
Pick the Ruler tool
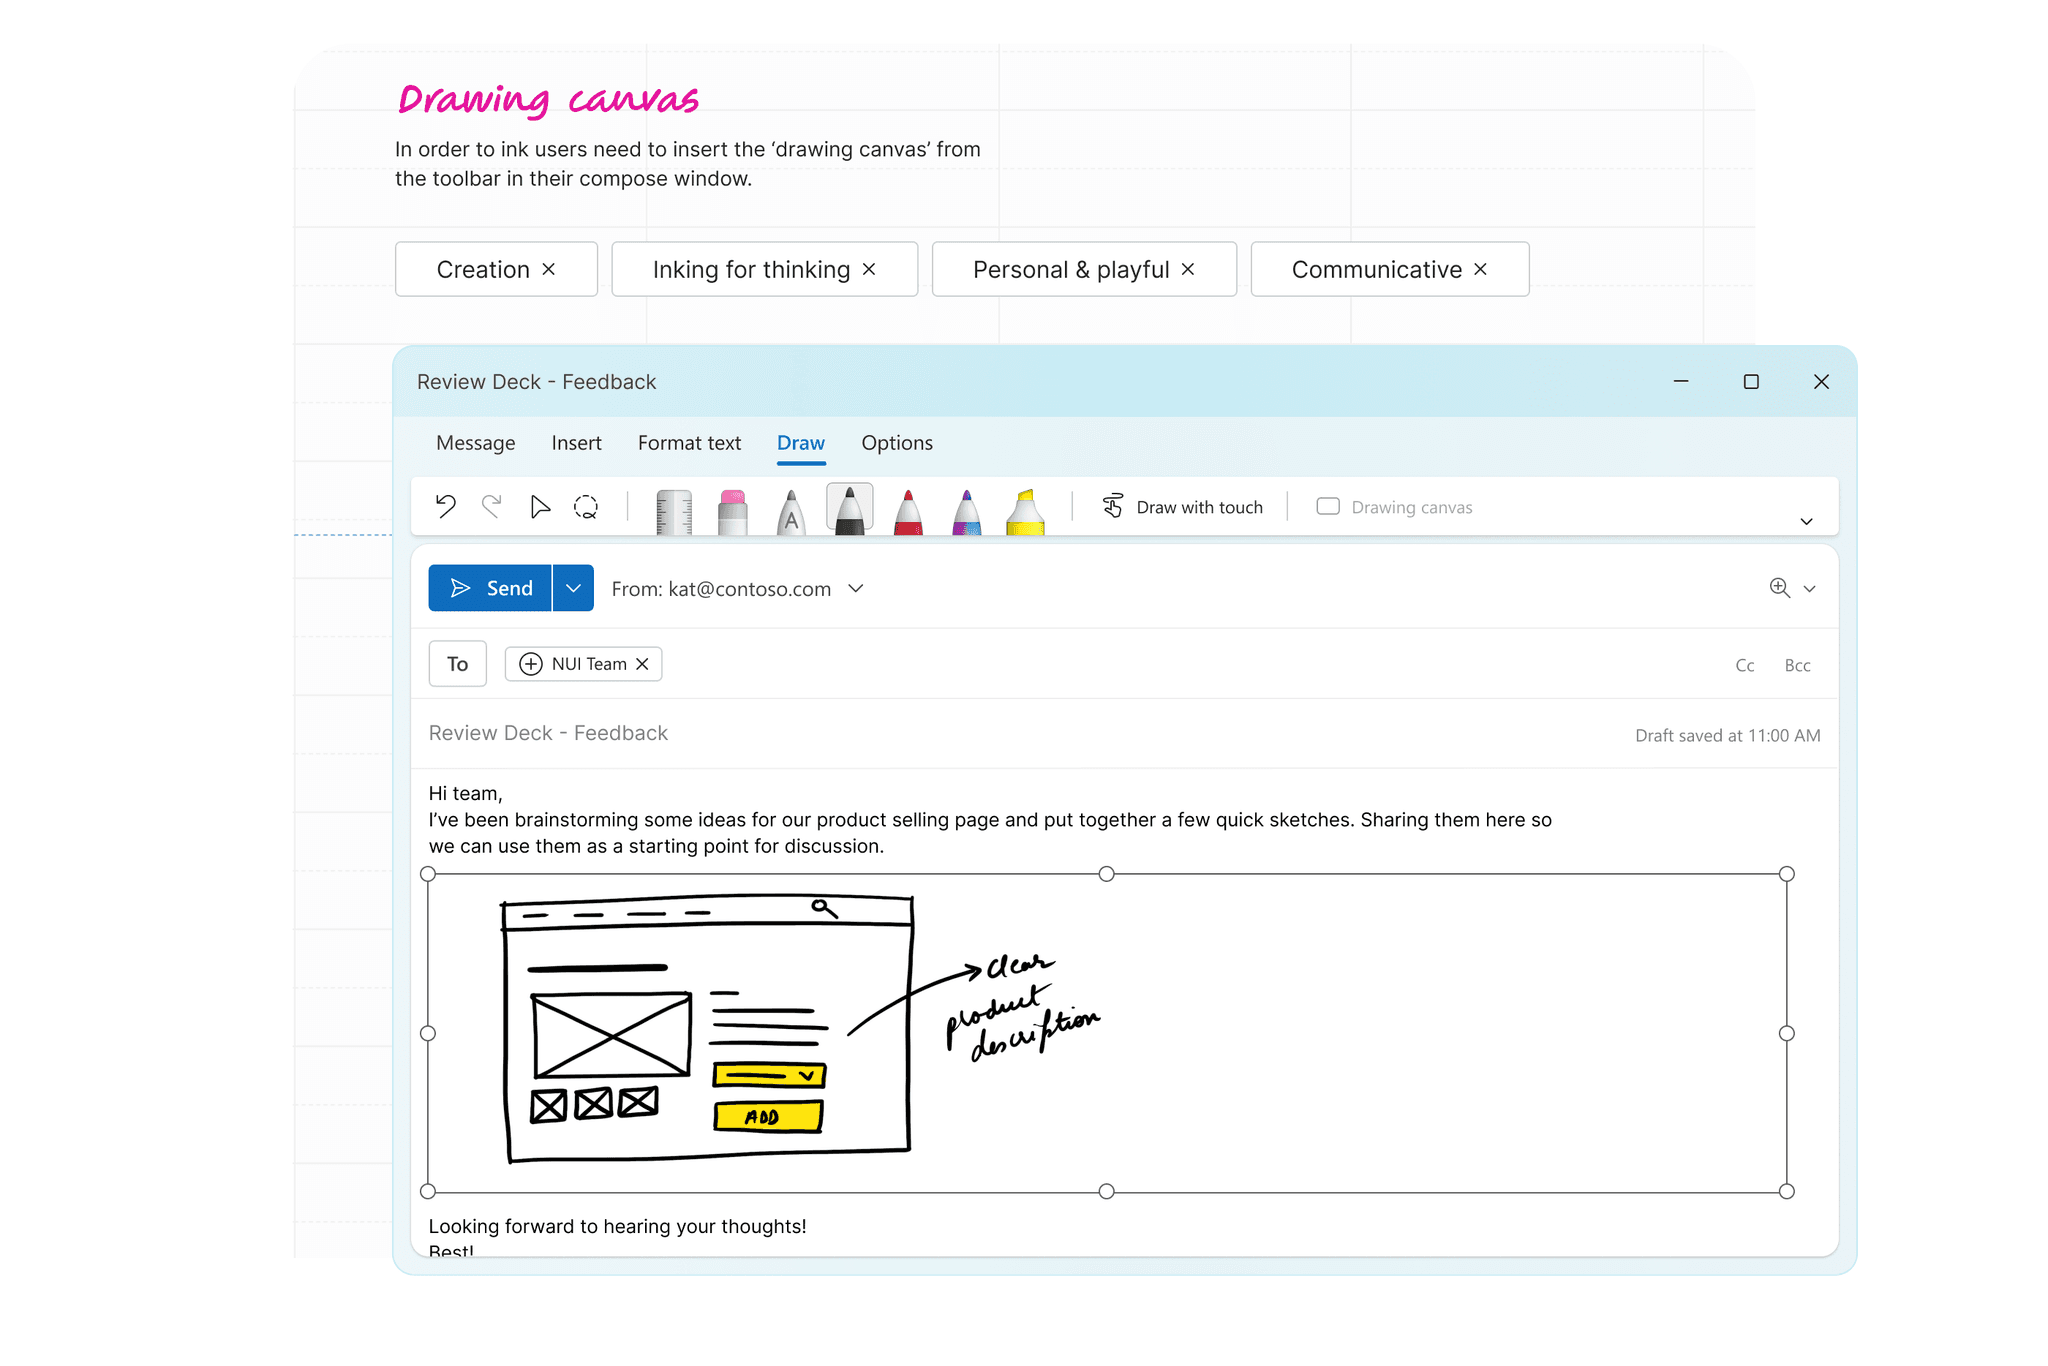(674, 511)
